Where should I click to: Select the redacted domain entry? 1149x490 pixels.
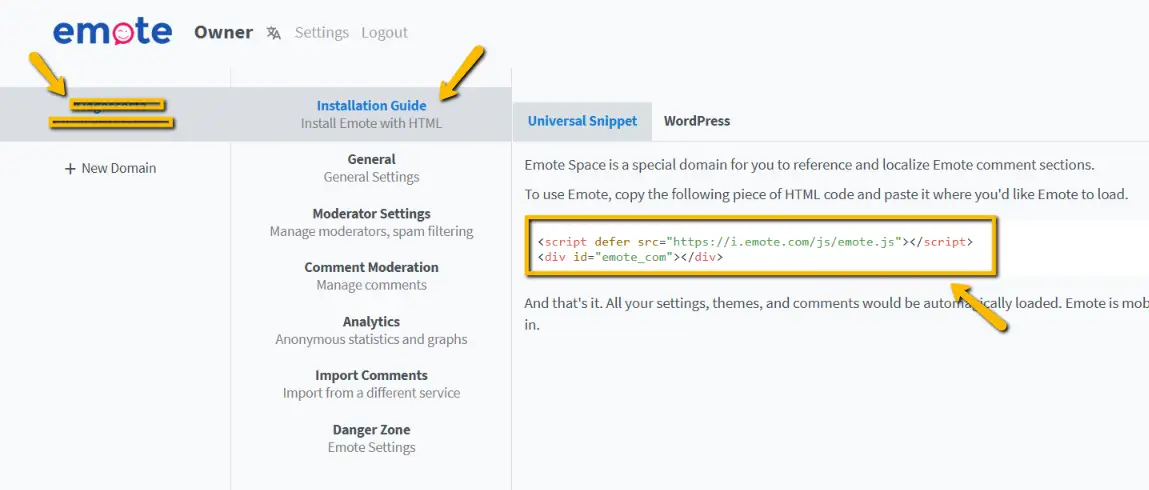(x=114, y=112)
